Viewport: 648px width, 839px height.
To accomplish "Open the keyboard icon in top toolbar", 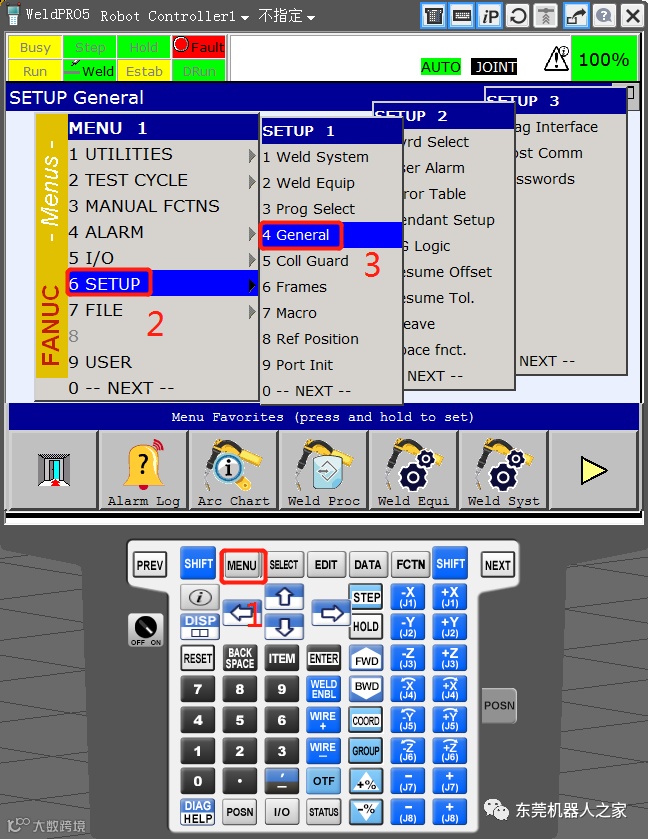I will tap(462, 16).
